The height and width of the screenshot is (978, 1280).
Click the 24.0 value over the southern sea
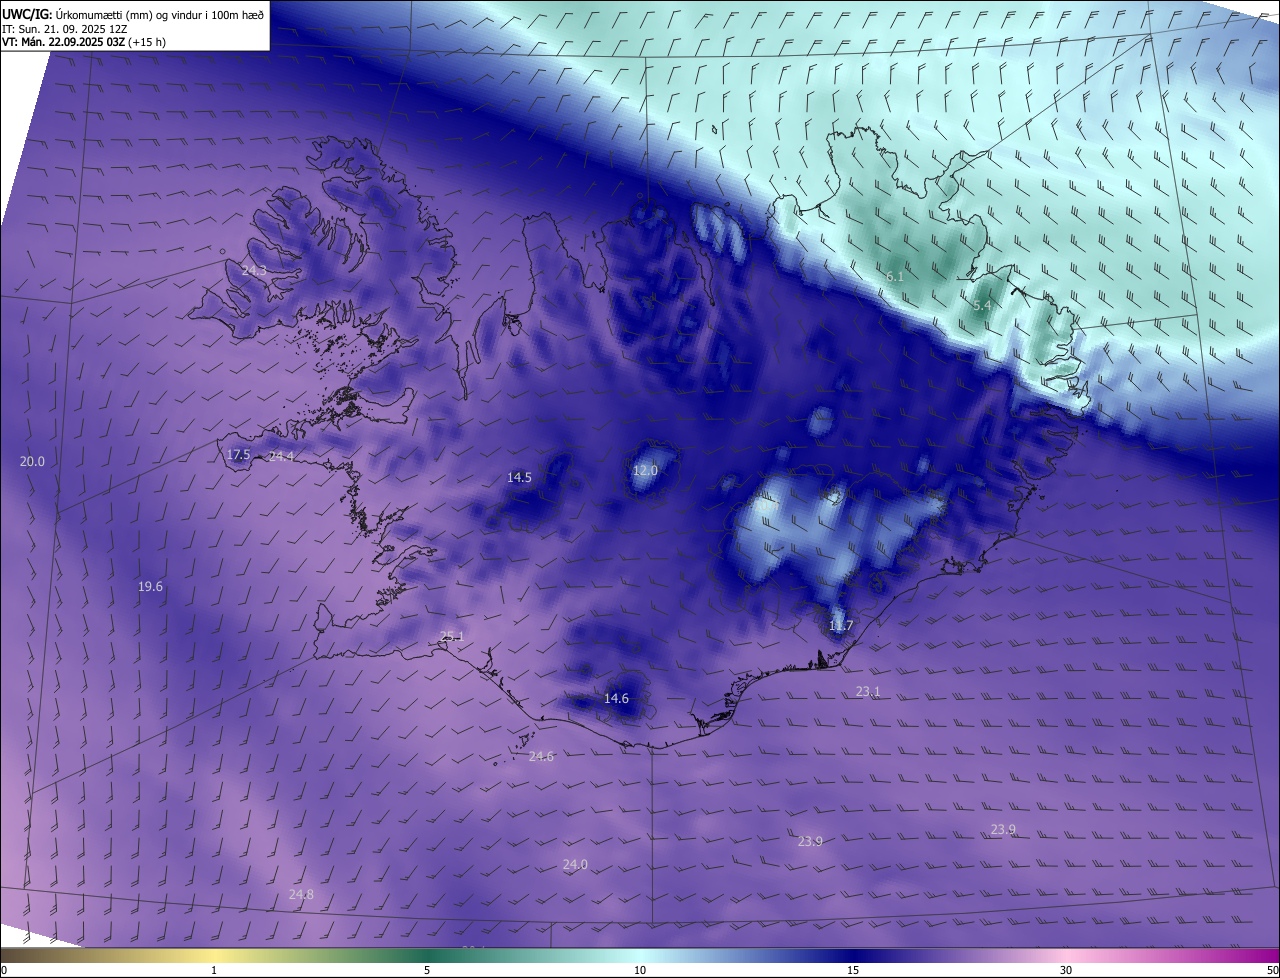click(575, 864)
